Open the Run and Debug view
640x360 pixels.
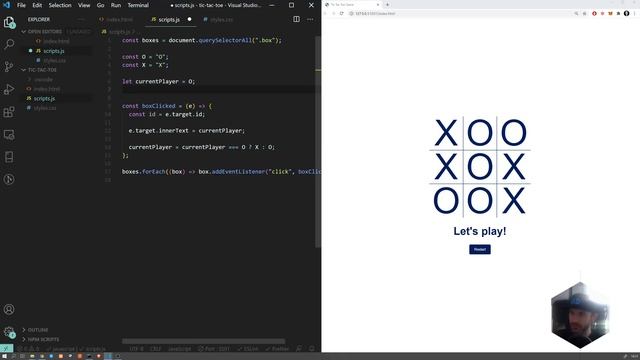9,89
